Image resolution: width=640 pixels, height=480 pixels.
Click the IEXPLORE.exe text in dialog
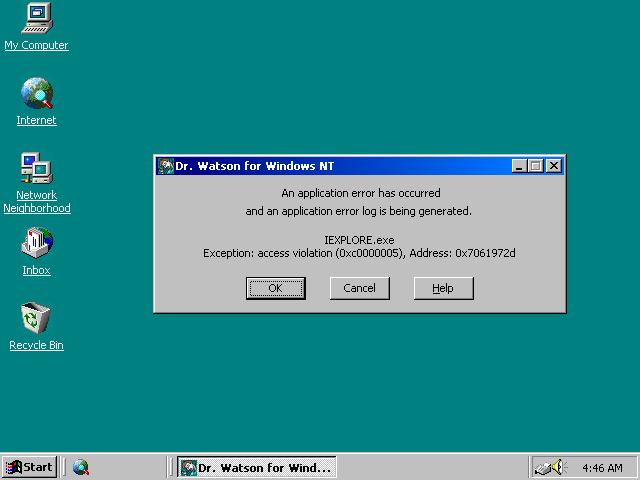(x=359, y=240)
